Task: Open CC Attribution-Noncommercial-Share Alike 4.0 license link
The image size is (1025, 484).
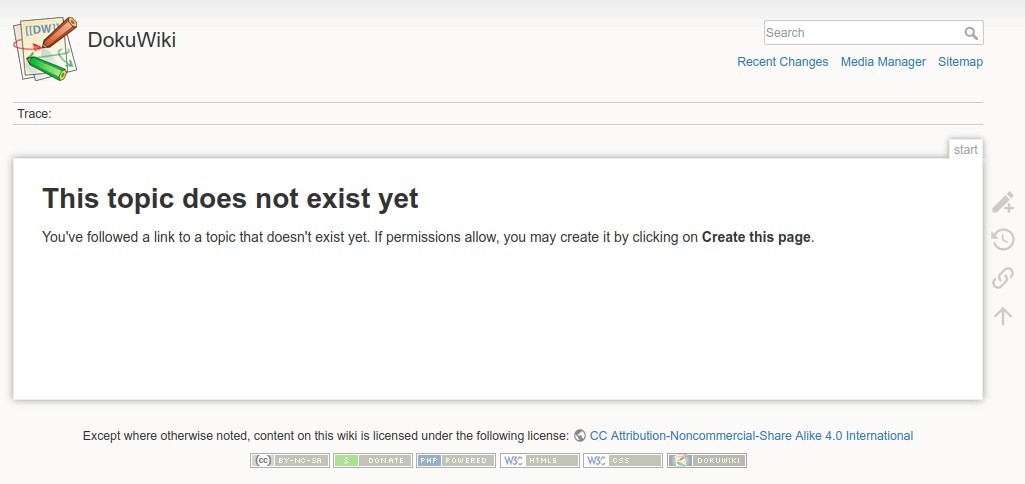Action: [x=751, y=436]
